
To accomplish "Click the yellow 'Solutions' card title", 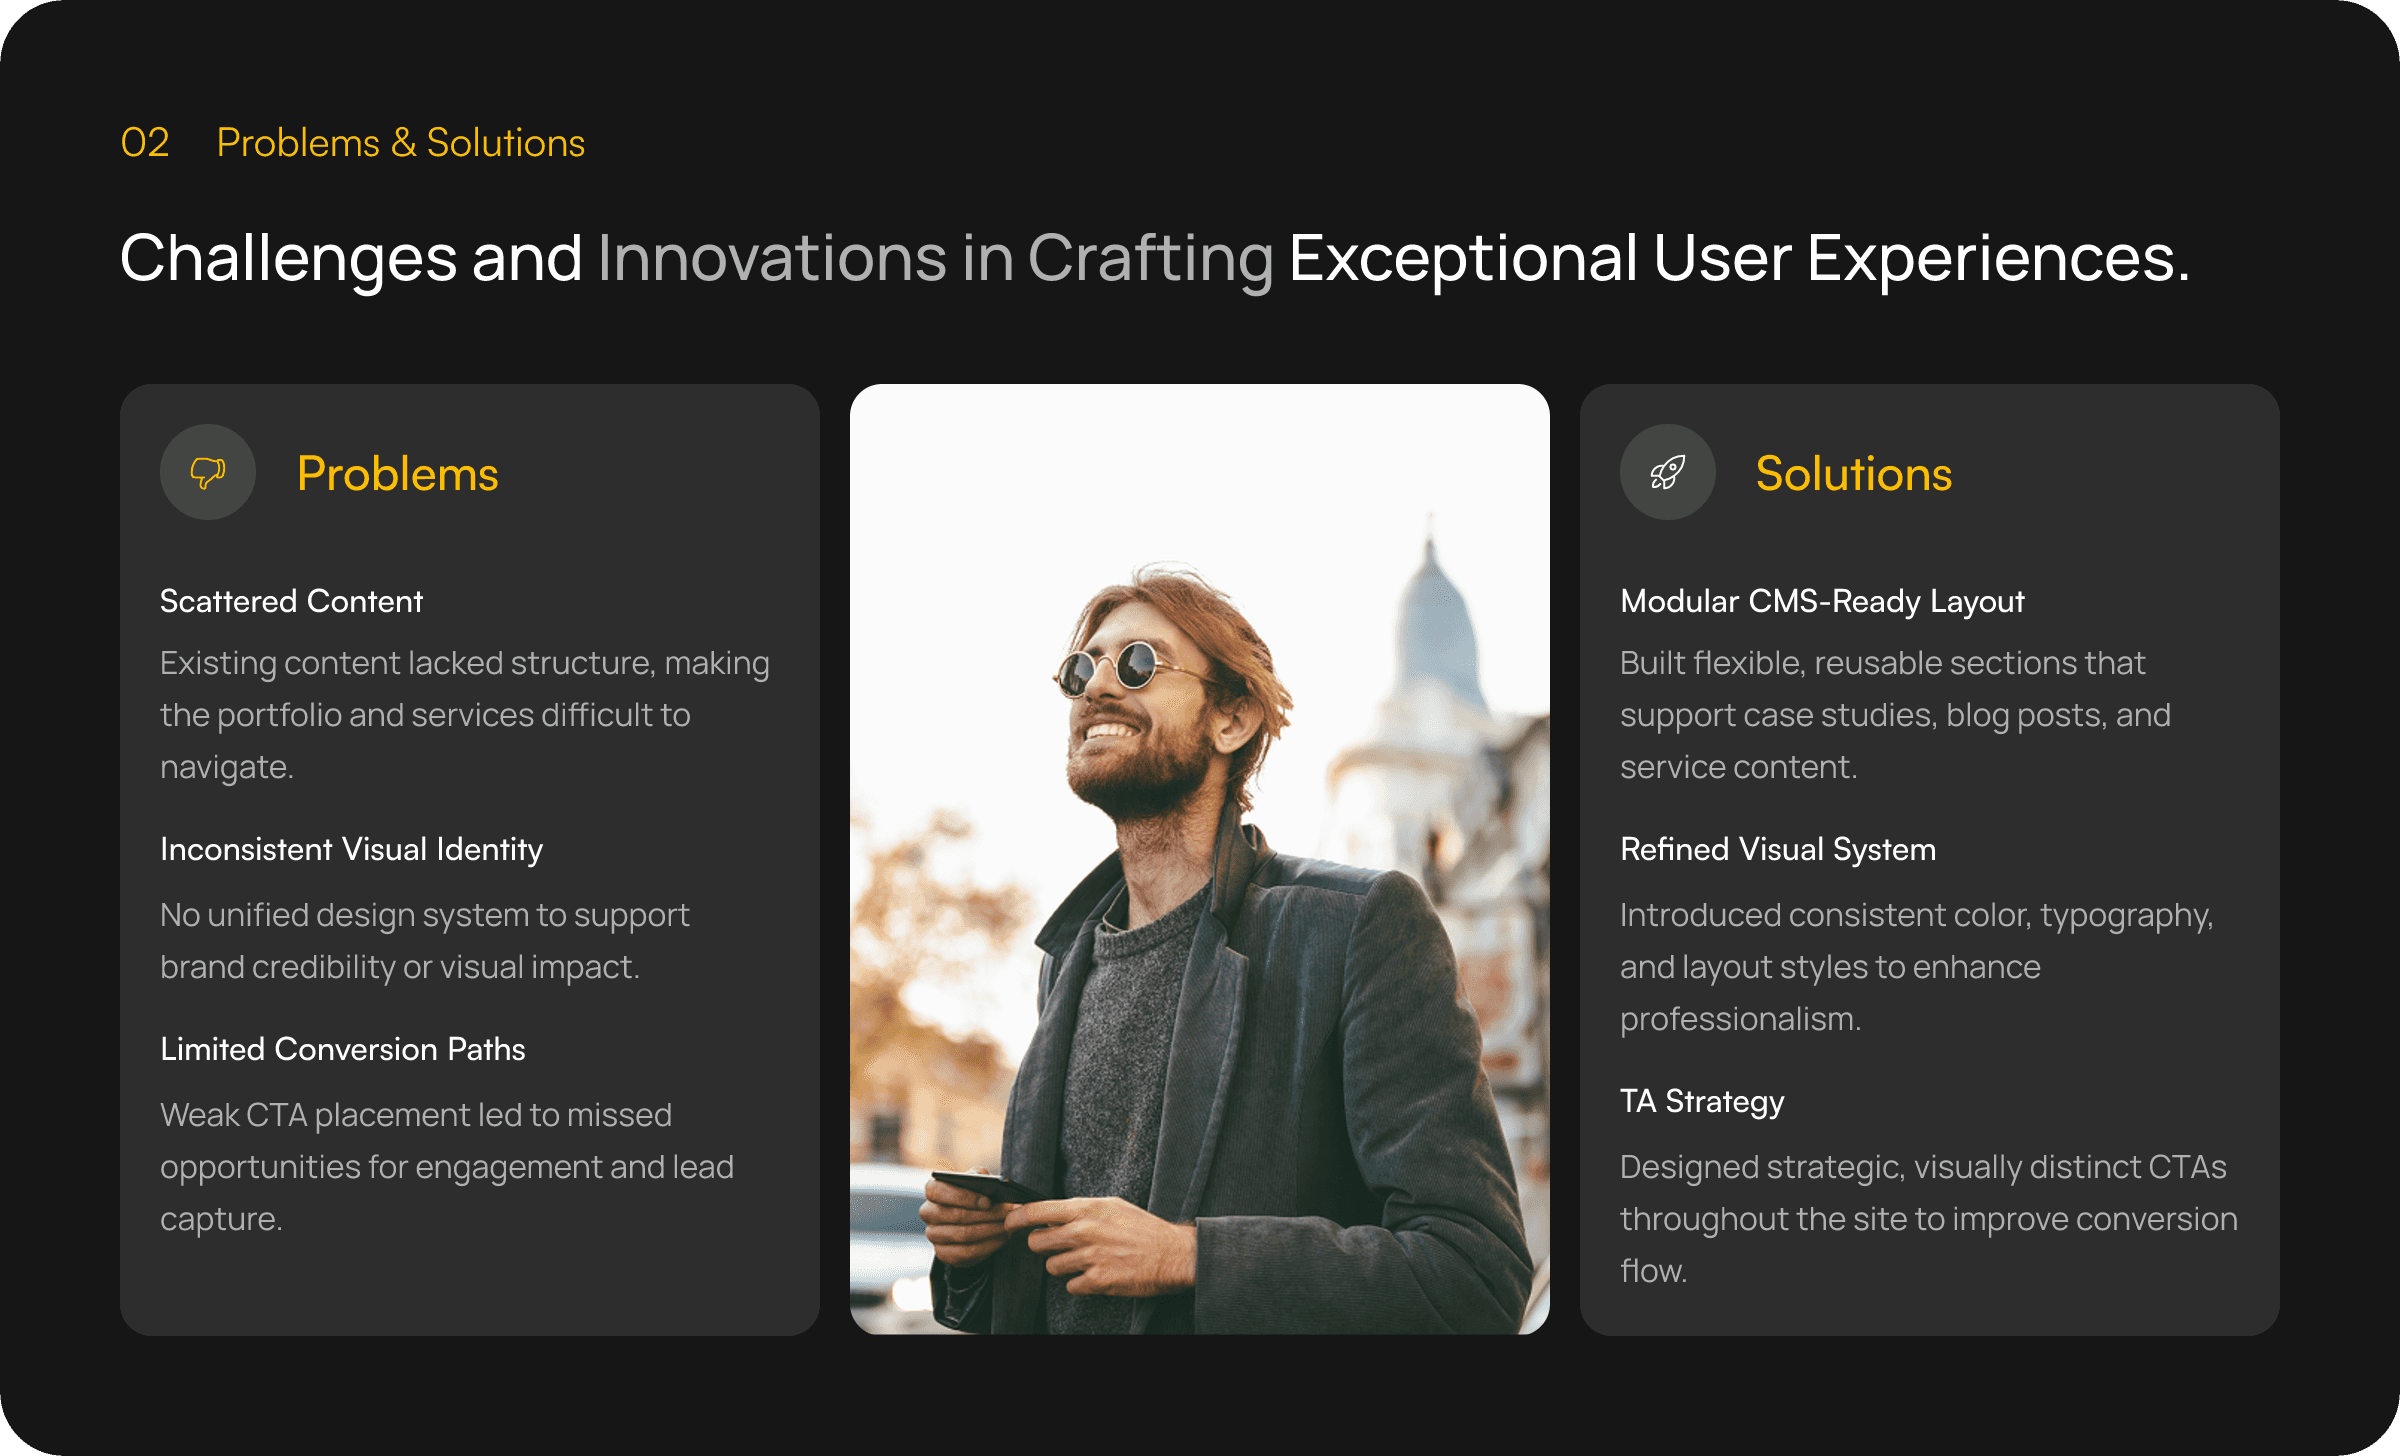I will (1853, 474).
